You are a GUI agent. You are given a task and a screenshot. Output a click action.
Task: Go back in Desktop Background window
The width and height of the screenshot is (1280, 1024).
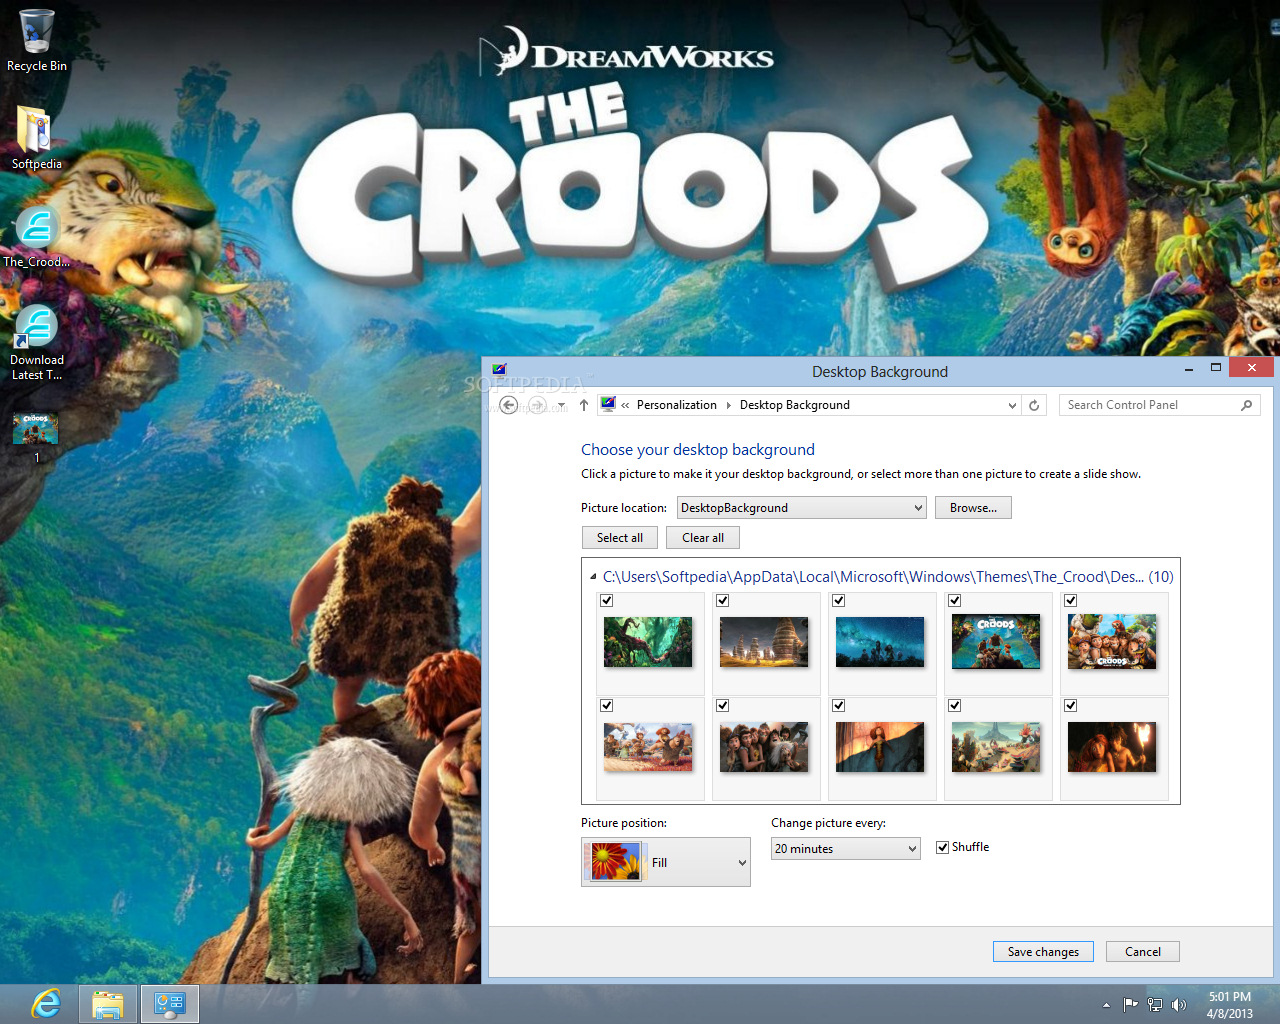[509, 405]
